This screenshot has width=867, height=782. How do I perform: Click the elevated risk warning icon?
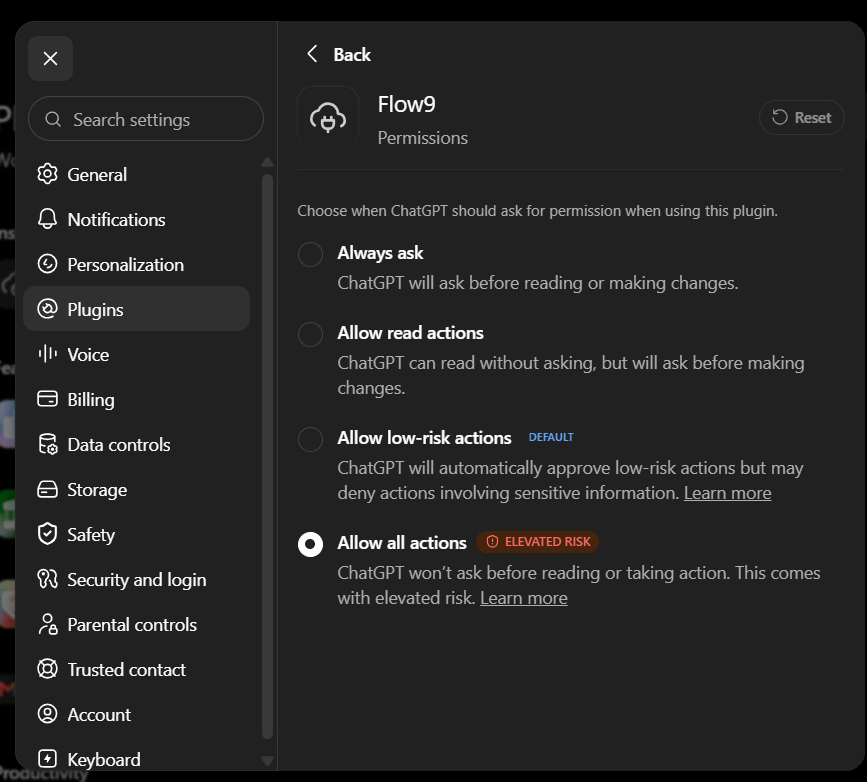[x=492, y=541]
